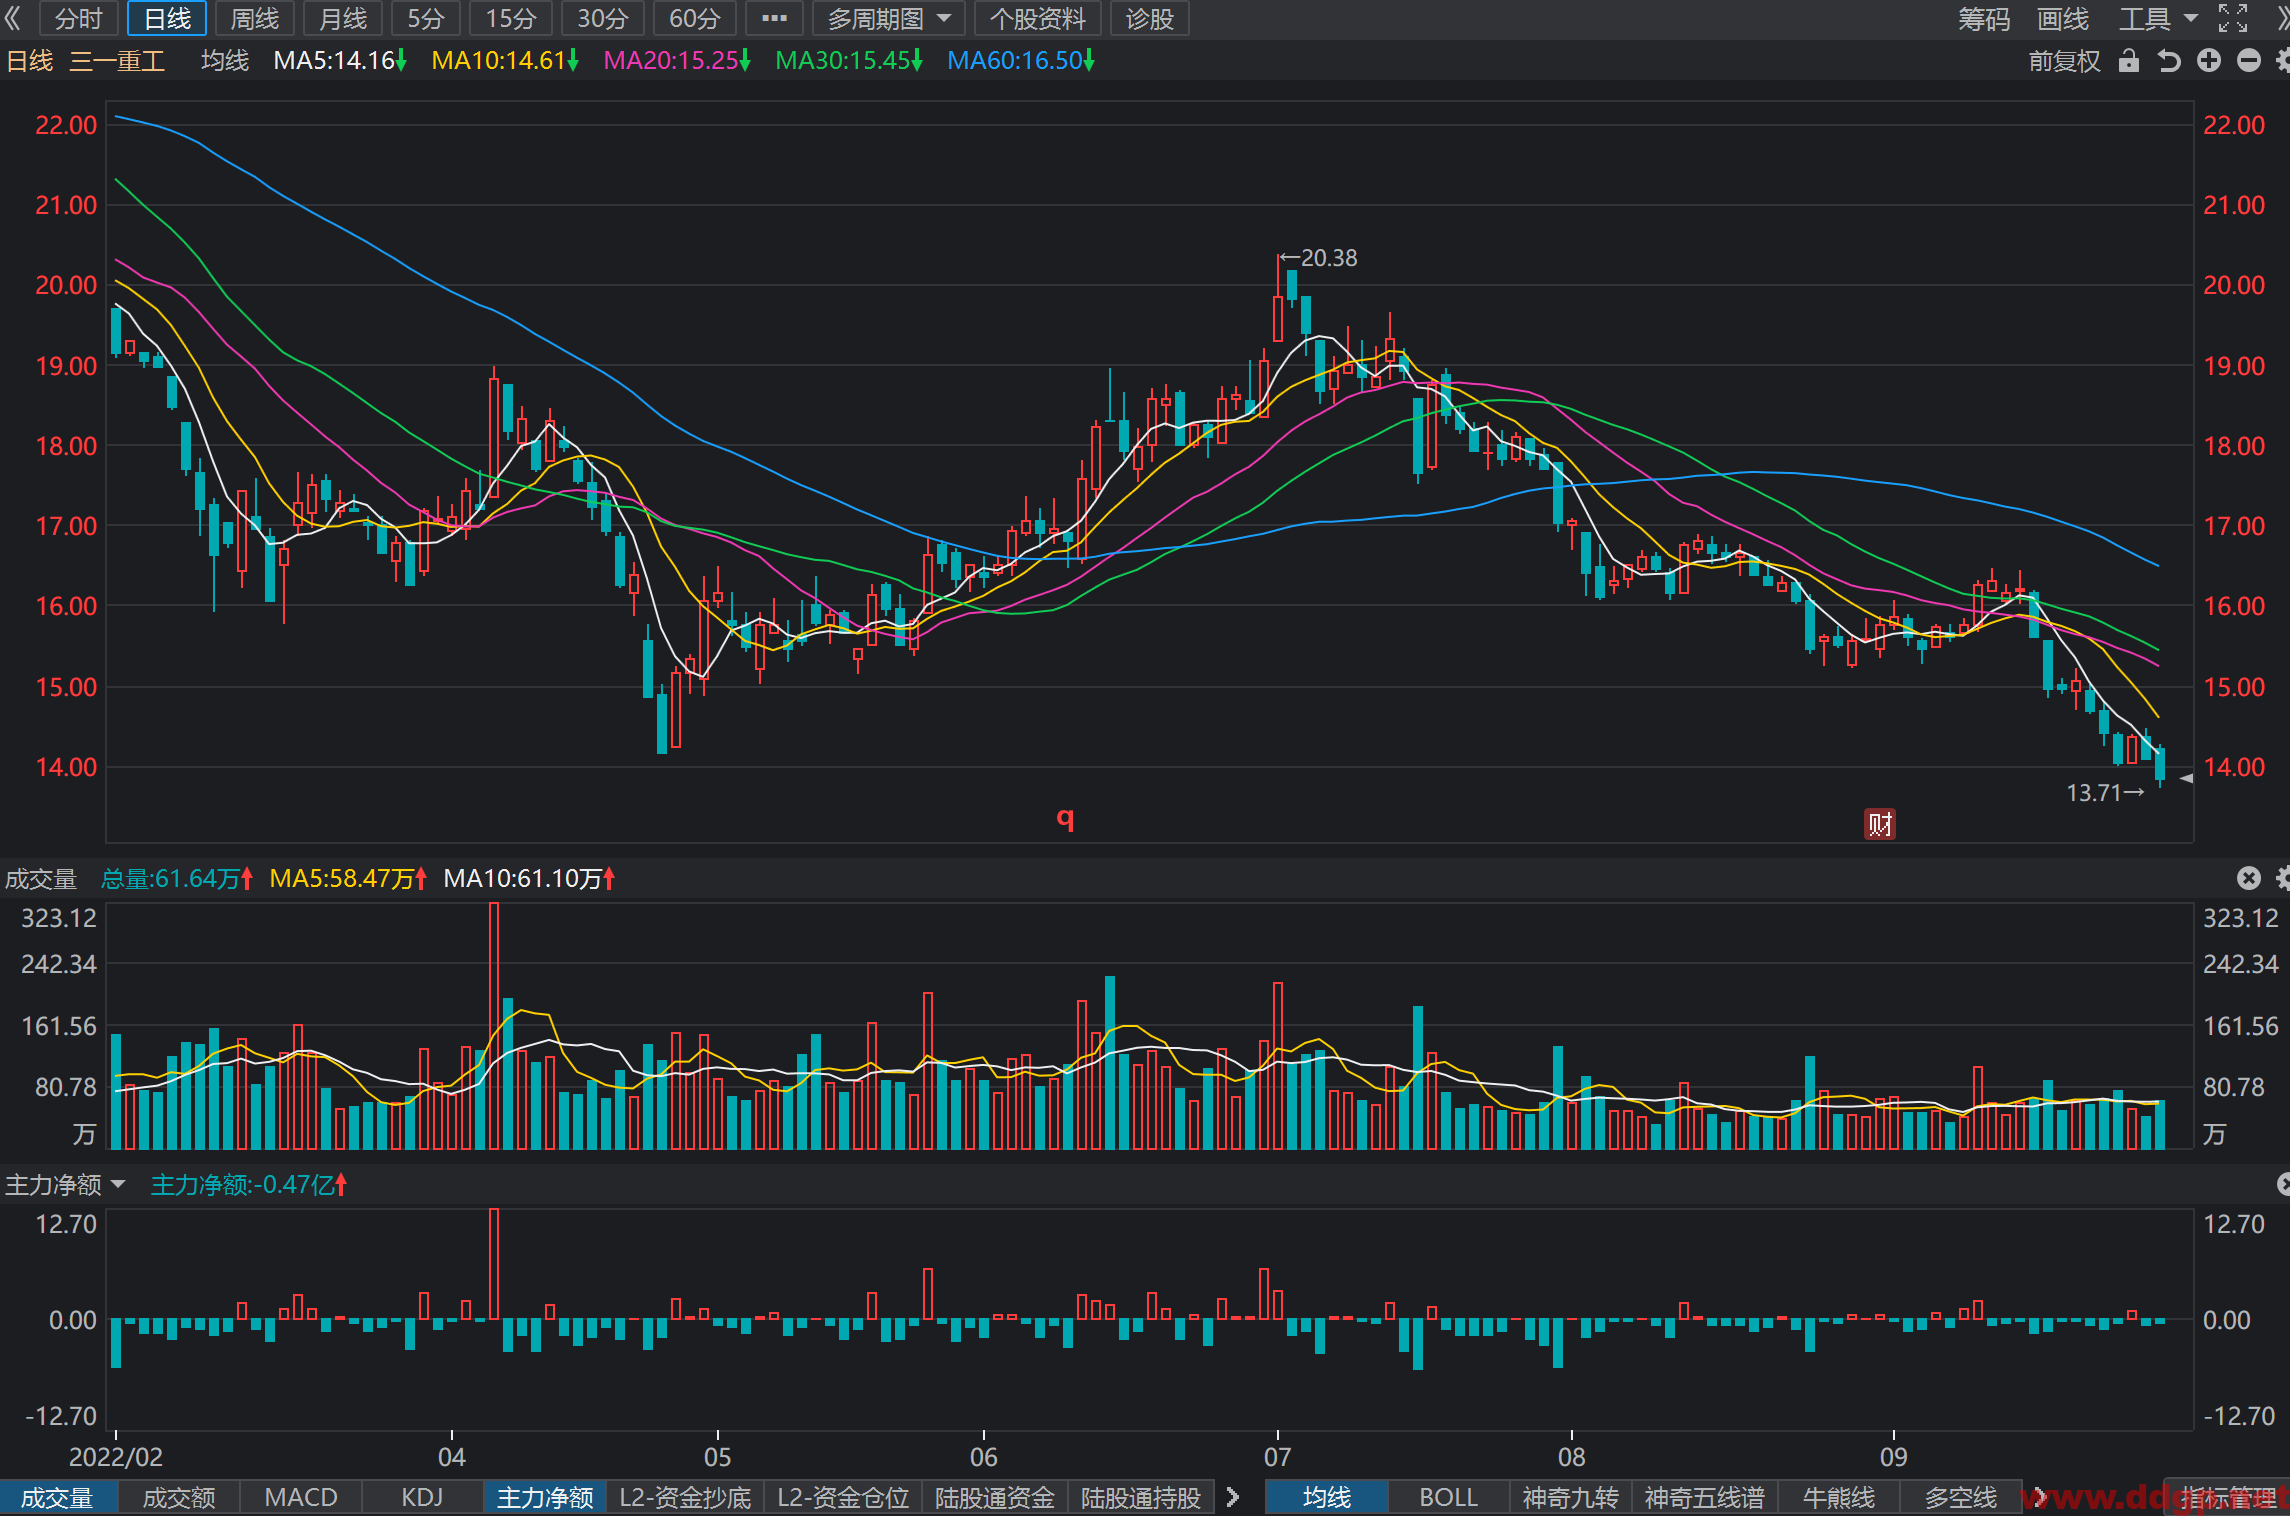The width and height of the screenshot is (2290, 1516).
Task: Close the 主力净额 indicator panel
Action: (x=2283, y=1184)
